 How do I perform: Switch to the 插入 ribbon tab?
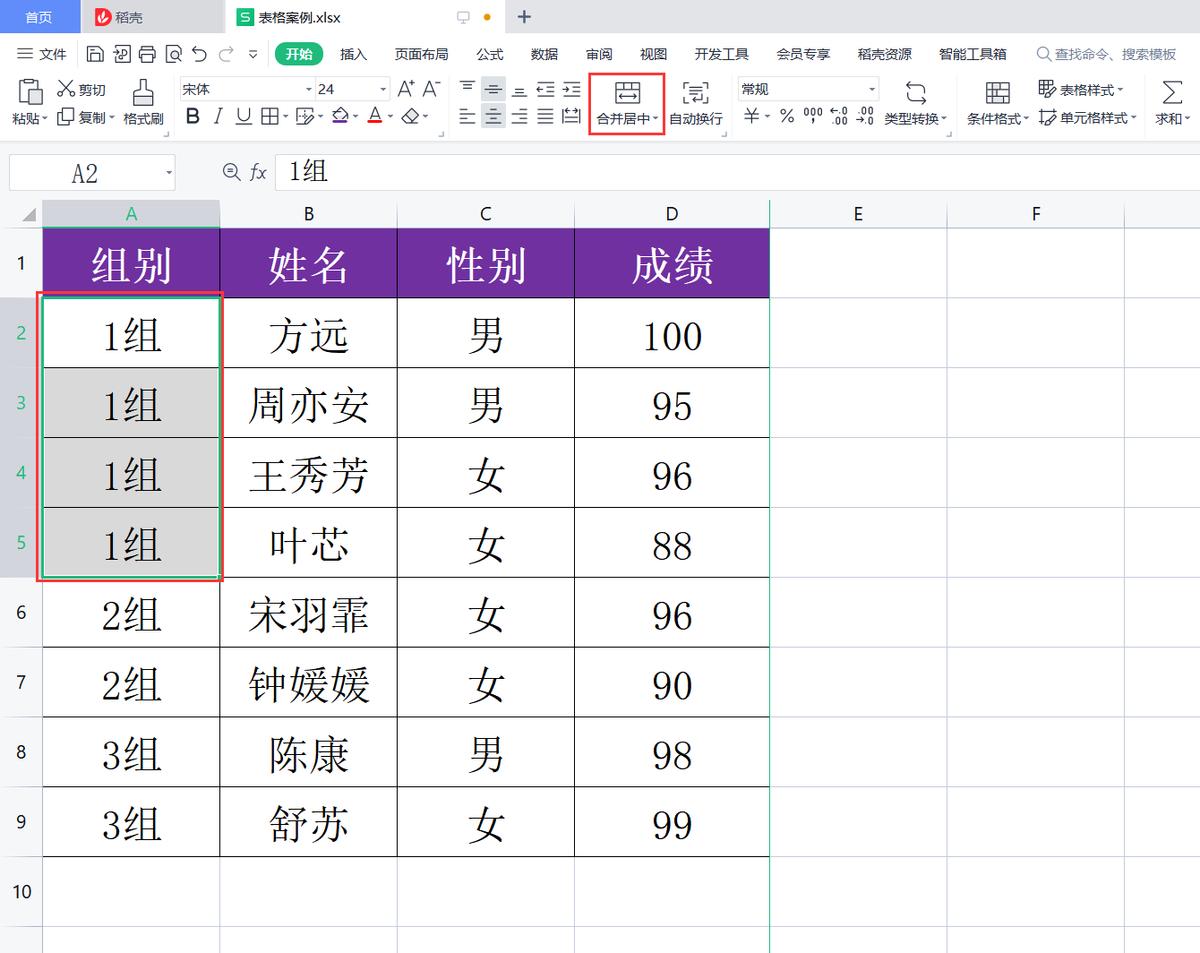tap(353, 54)
